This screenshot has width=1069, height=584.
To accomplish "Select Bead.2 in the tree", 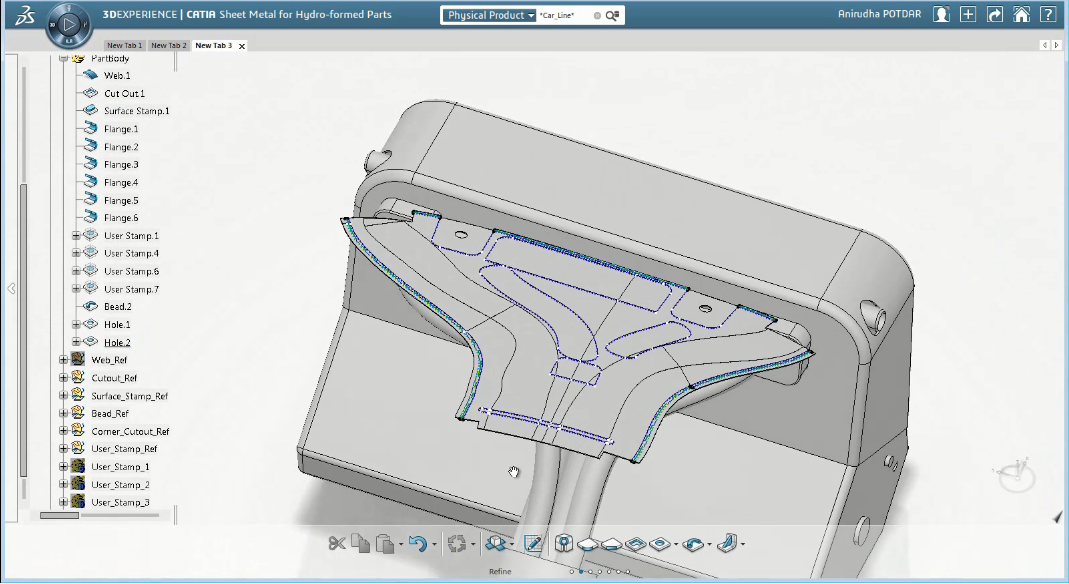I will point(117,307).
